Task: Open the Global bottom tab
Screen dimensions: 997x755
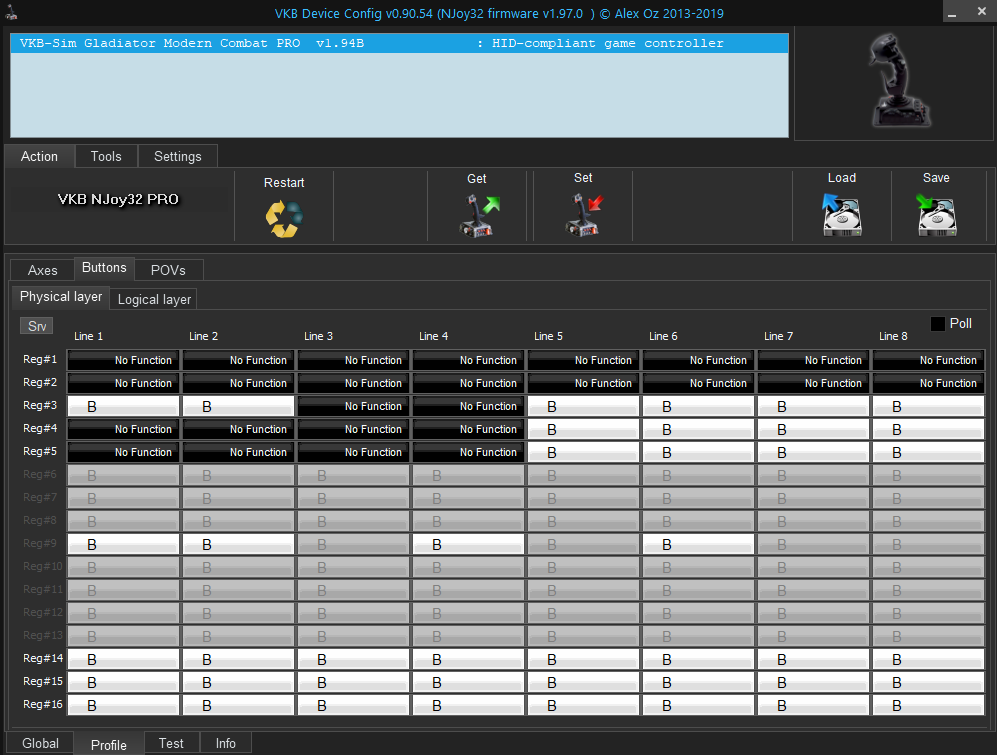Action: coord(40,744)
